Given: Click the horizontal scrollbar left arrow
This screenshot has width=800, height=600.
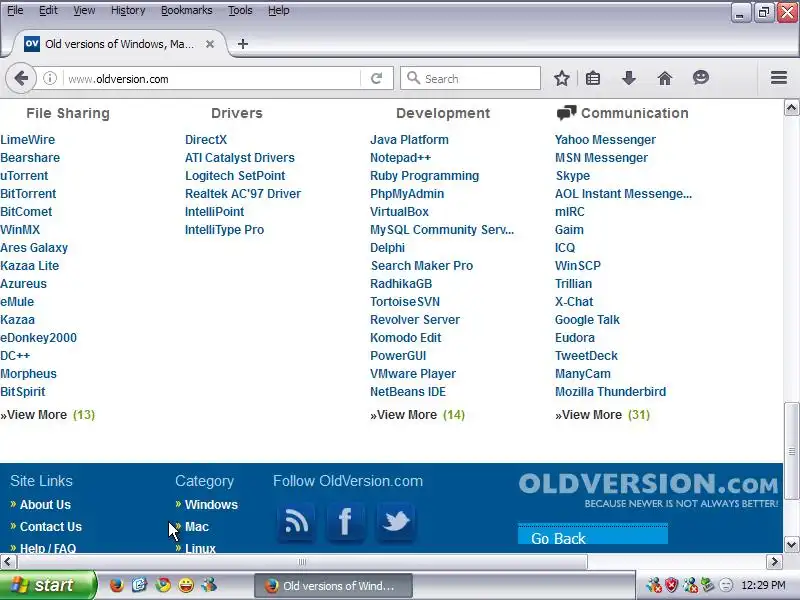Looking at the screenshot, I should click(x=8, y=562).
